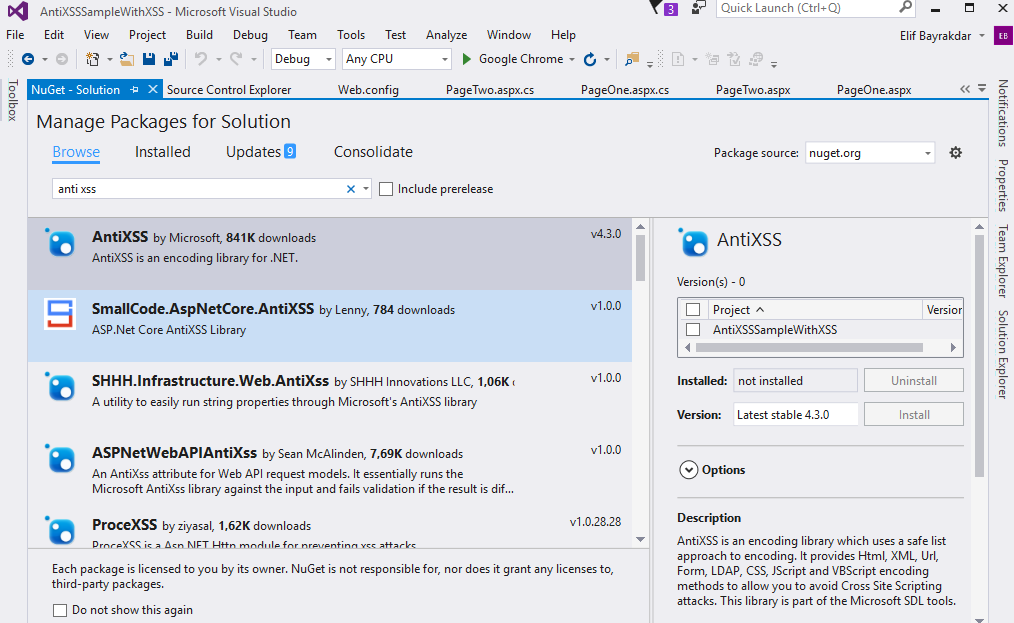Click the Install button

[x=914, y=415]
